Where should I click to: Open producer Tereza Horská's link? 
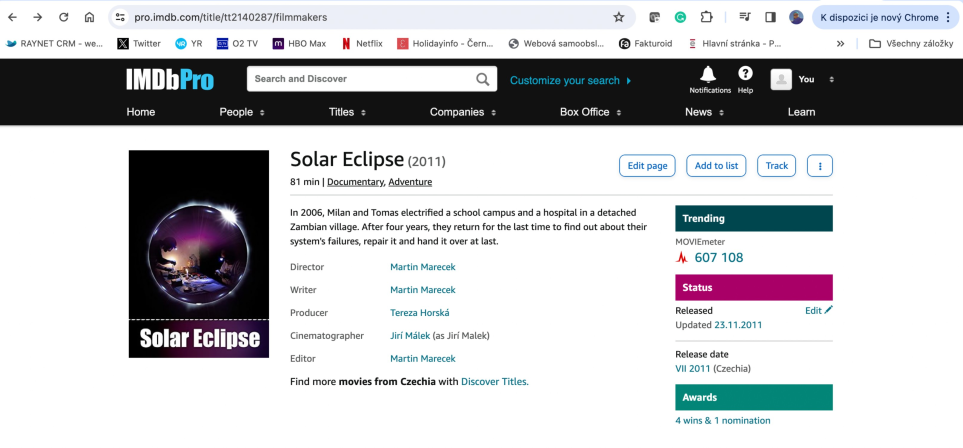click(x=419, y=313)
